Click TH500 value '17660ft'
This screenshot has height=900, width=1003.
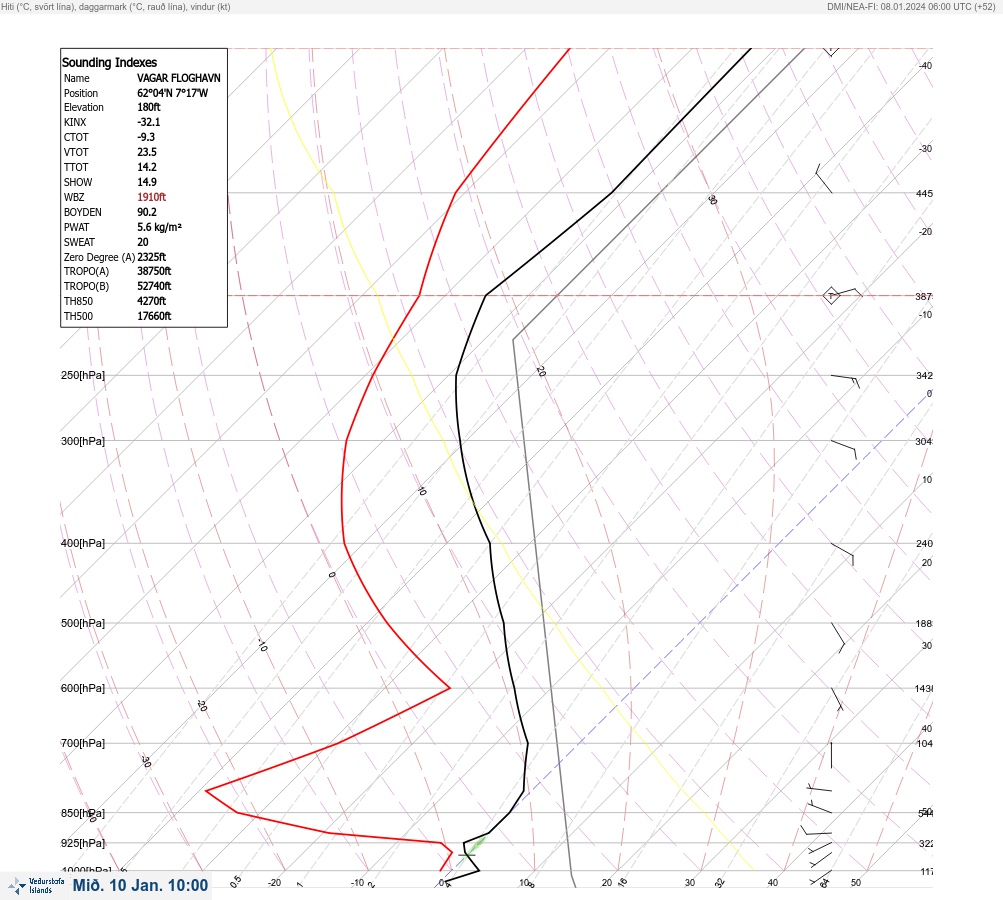pos(154,316)
